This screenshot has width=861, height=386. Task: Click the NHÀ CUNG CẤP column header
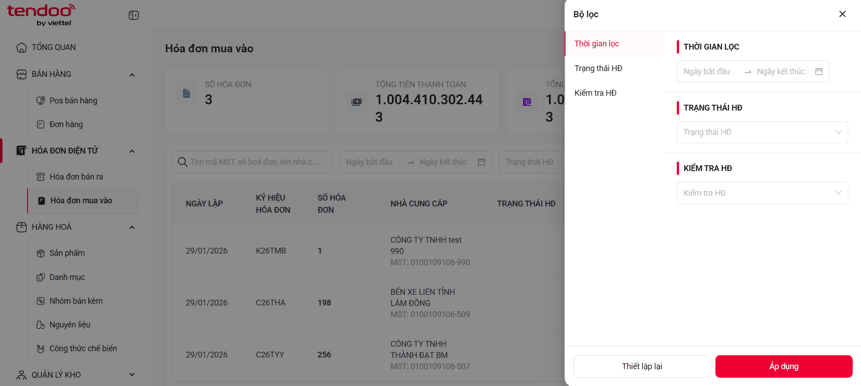tap(419, 204)
